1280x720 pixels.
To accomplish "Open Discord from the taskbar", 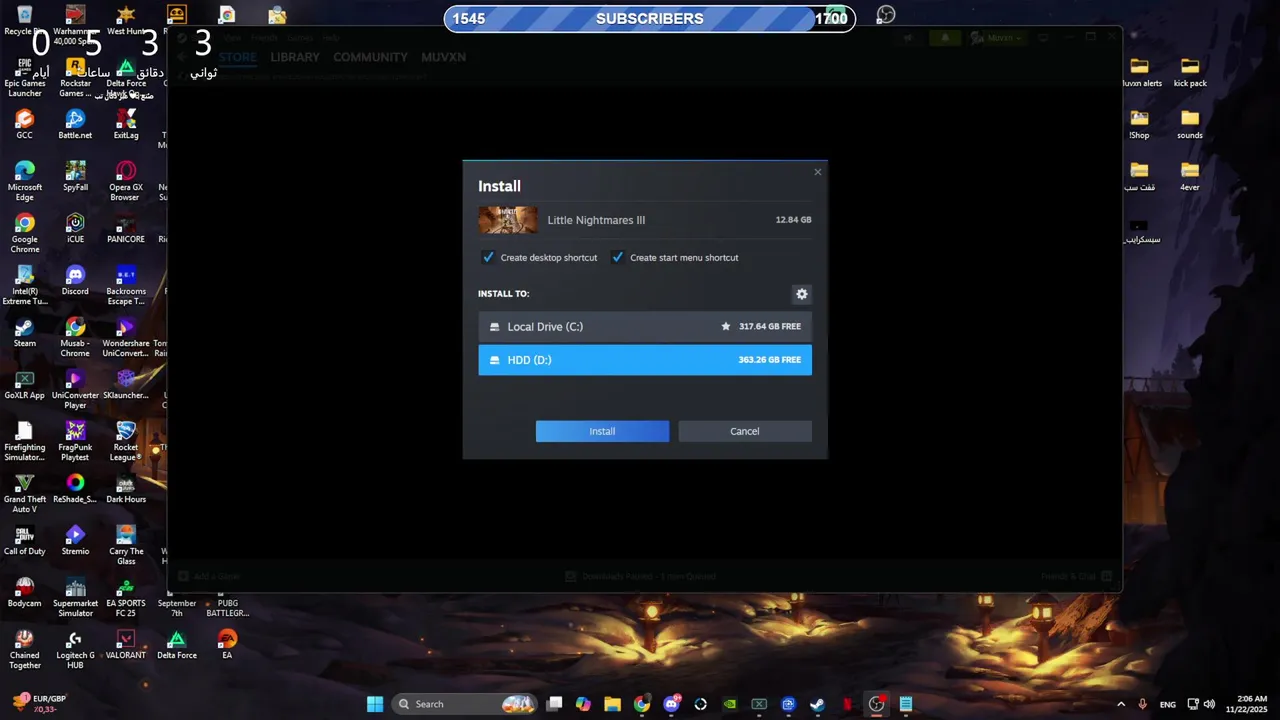I will (671, 704).
